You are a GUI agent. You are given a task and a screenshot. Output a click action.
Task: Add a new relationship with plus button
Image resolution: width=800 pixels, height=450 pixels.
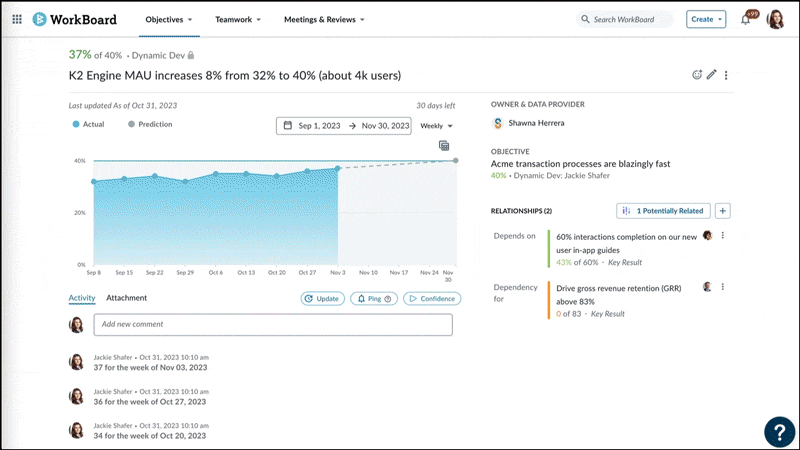click(722, 211)
